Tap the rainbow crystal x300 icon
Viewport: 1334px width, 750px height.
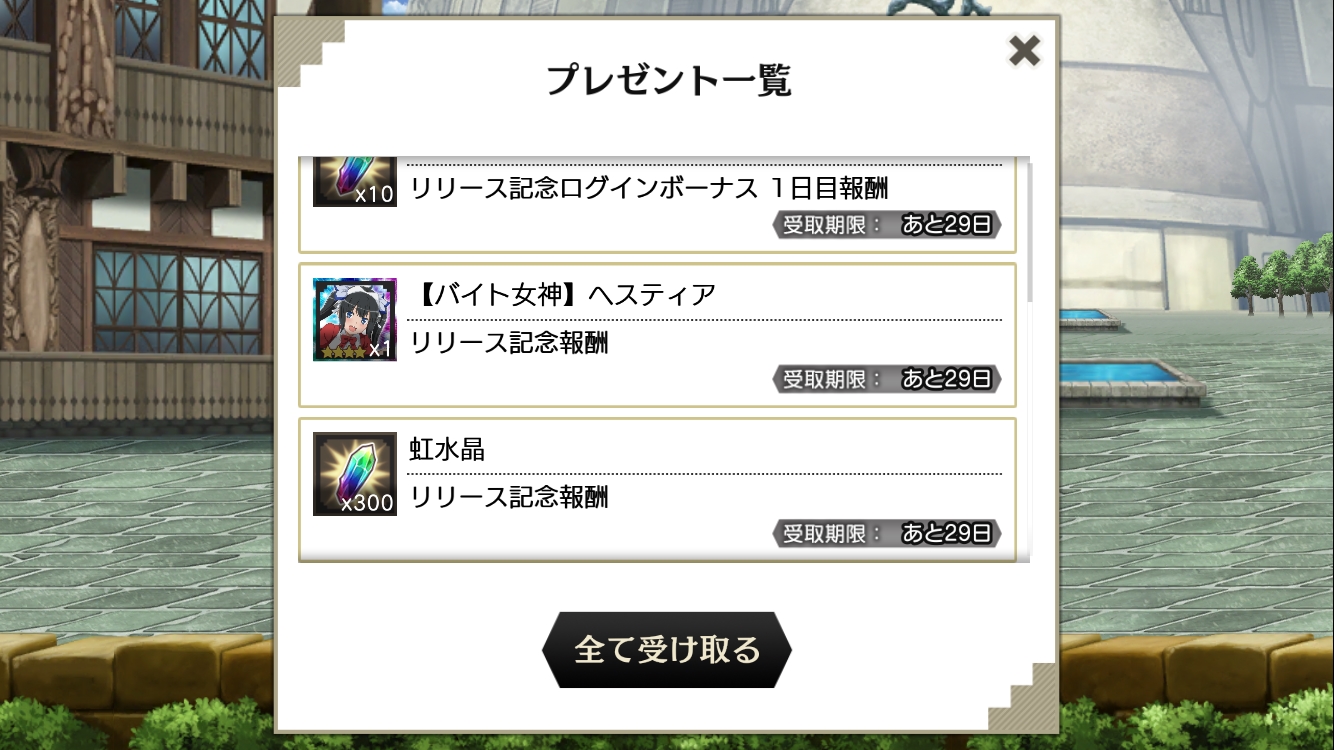click(355, 474)
